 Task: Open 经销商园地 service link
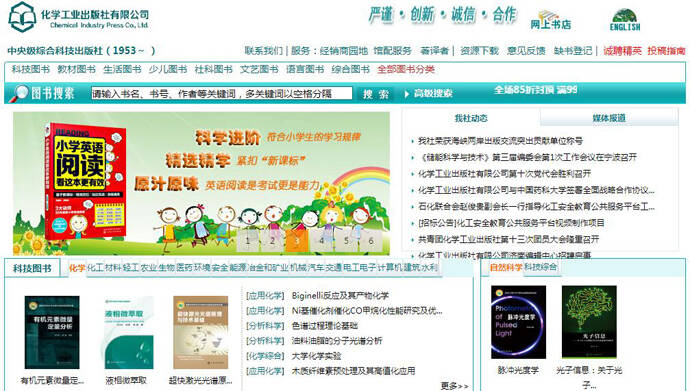tap(344, 51)
